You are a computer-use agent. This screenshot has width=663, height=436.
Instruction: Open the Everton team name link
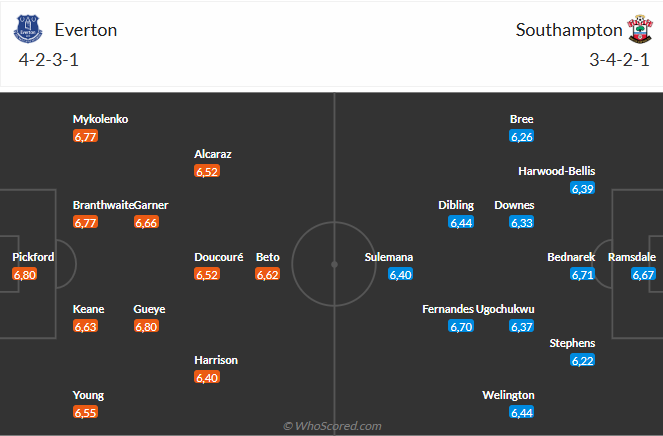point(86,30)
